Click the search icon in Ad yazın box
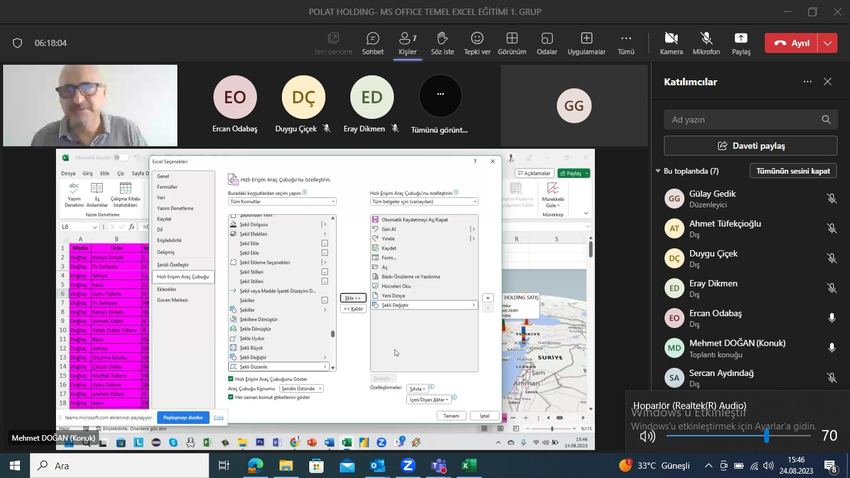This screenshot has height=478, width=850. coord(826,120)
